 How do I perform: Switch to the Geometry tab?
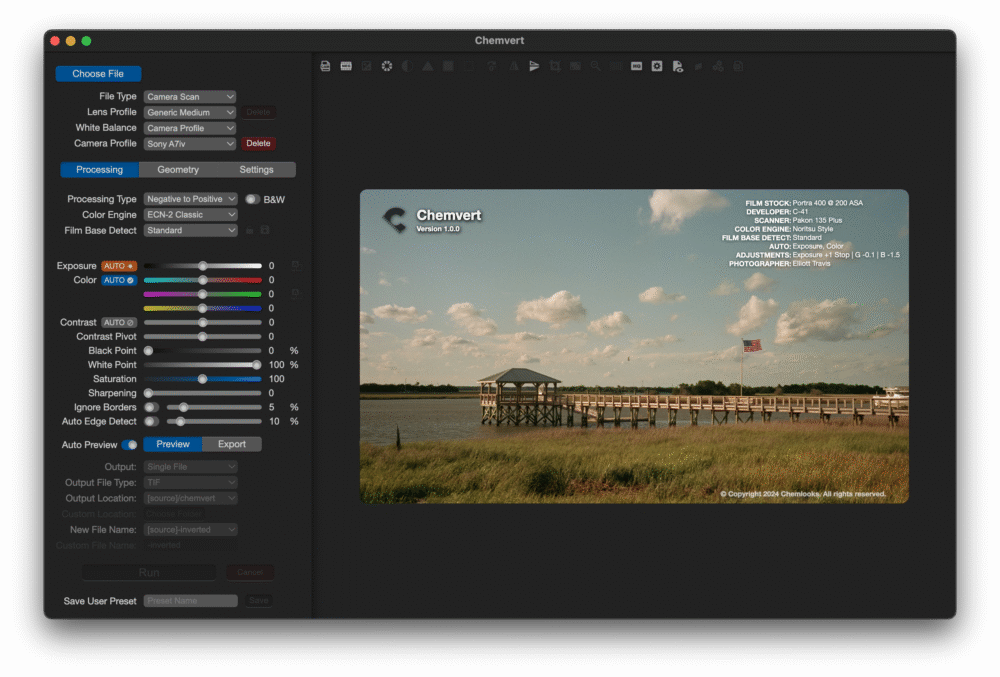click(178, 170)
